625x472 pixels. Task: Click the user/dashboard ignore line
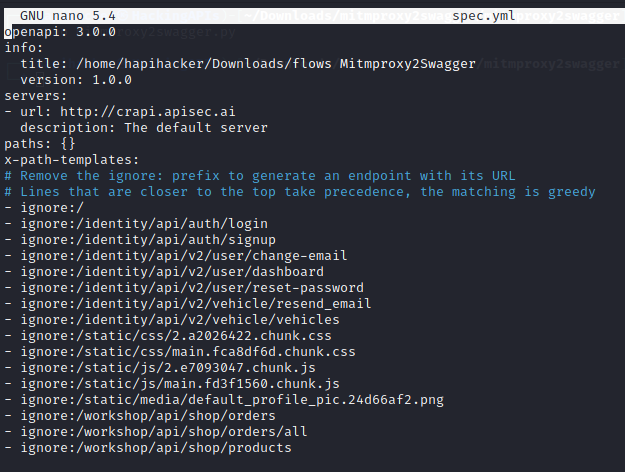(x=170, y=272)
